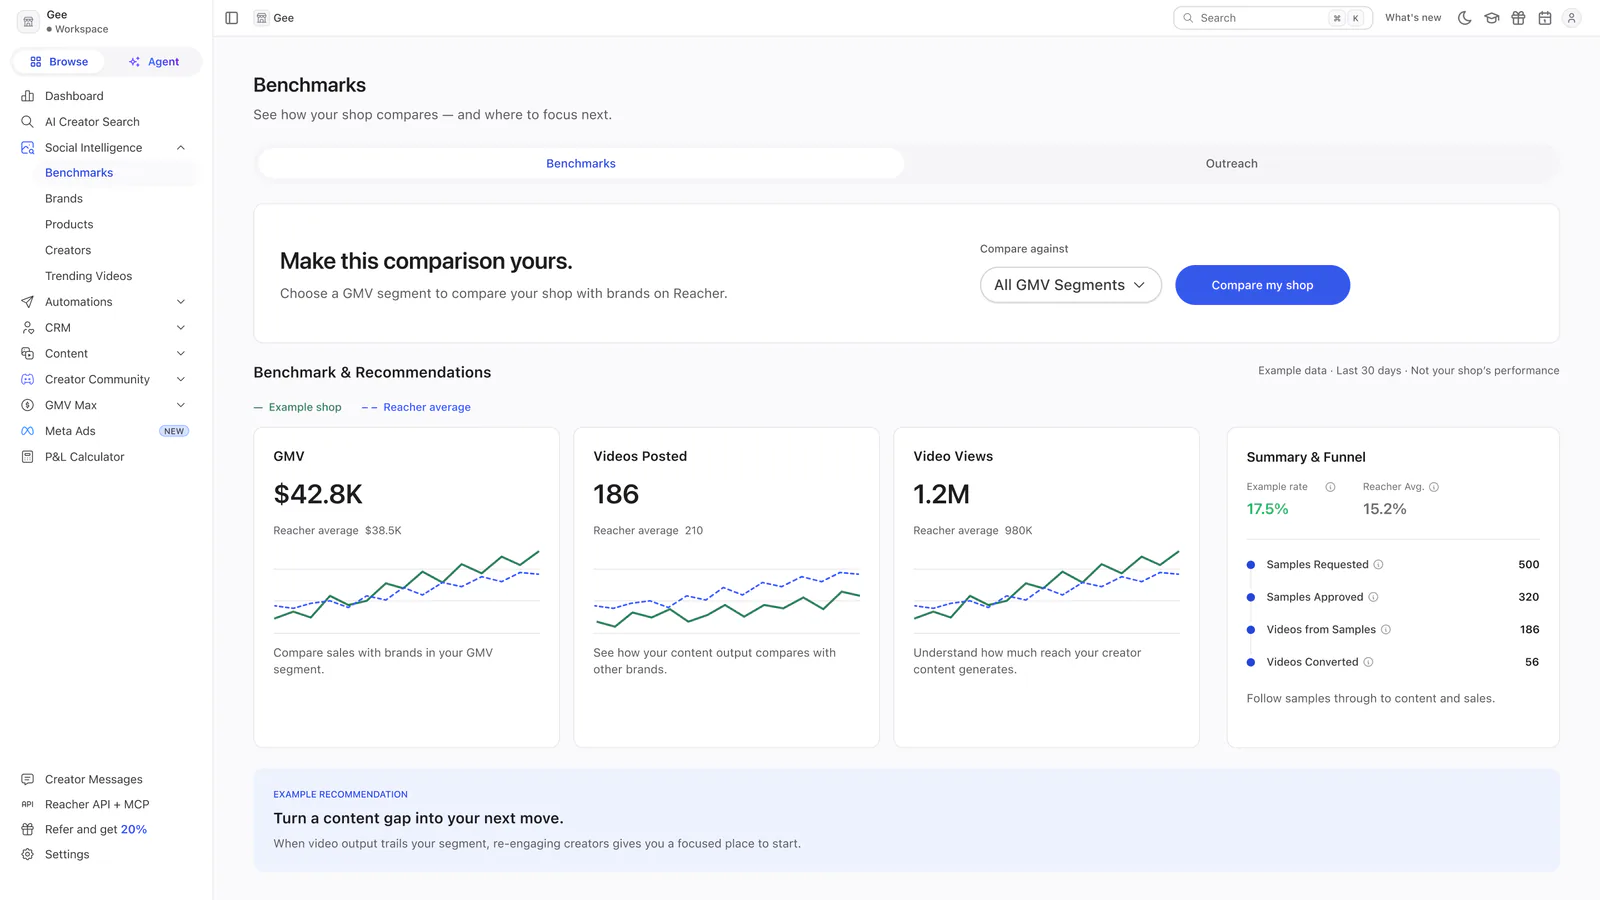Screen dimensions: 1600x900
Task: Expand the Content section chevron
Action: tap(181, 354)
